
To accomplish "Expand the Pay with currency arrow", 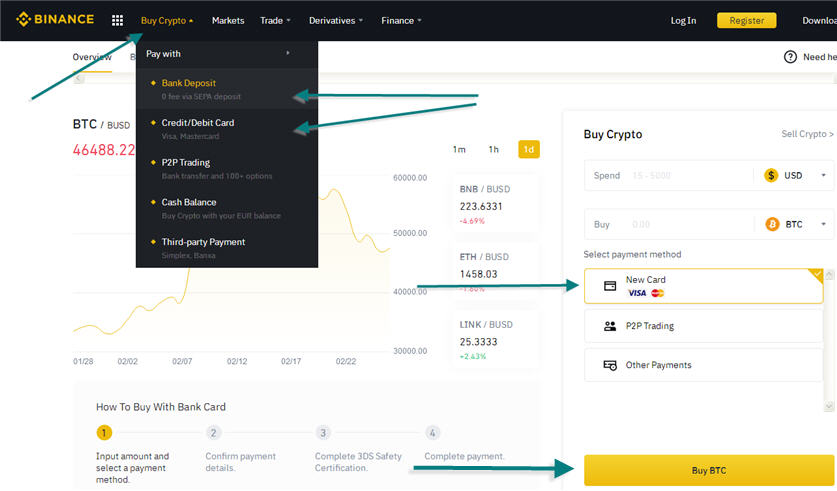I will [288, 53].
